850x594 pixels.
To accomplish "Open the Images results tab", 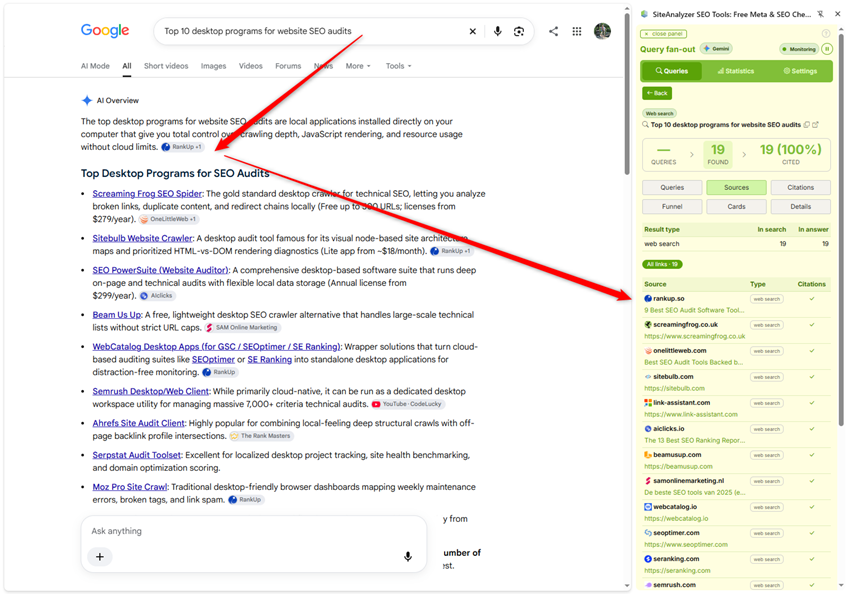I will point(213,66).
